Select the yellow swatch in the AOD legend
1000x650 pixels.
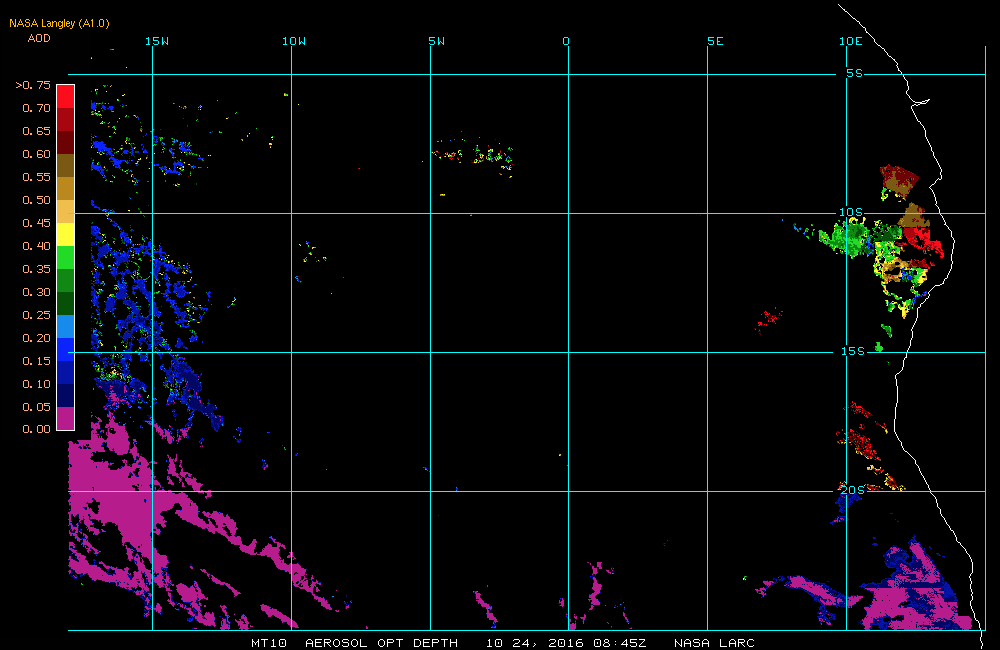pos(65,234)
